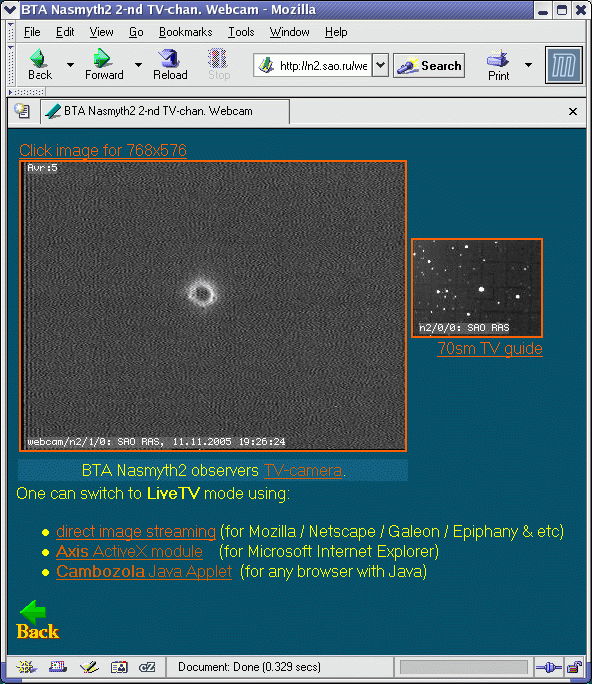Click the page icon beside the URL
The height and width of the screenshot is (684, 592).
click(266, 65)
